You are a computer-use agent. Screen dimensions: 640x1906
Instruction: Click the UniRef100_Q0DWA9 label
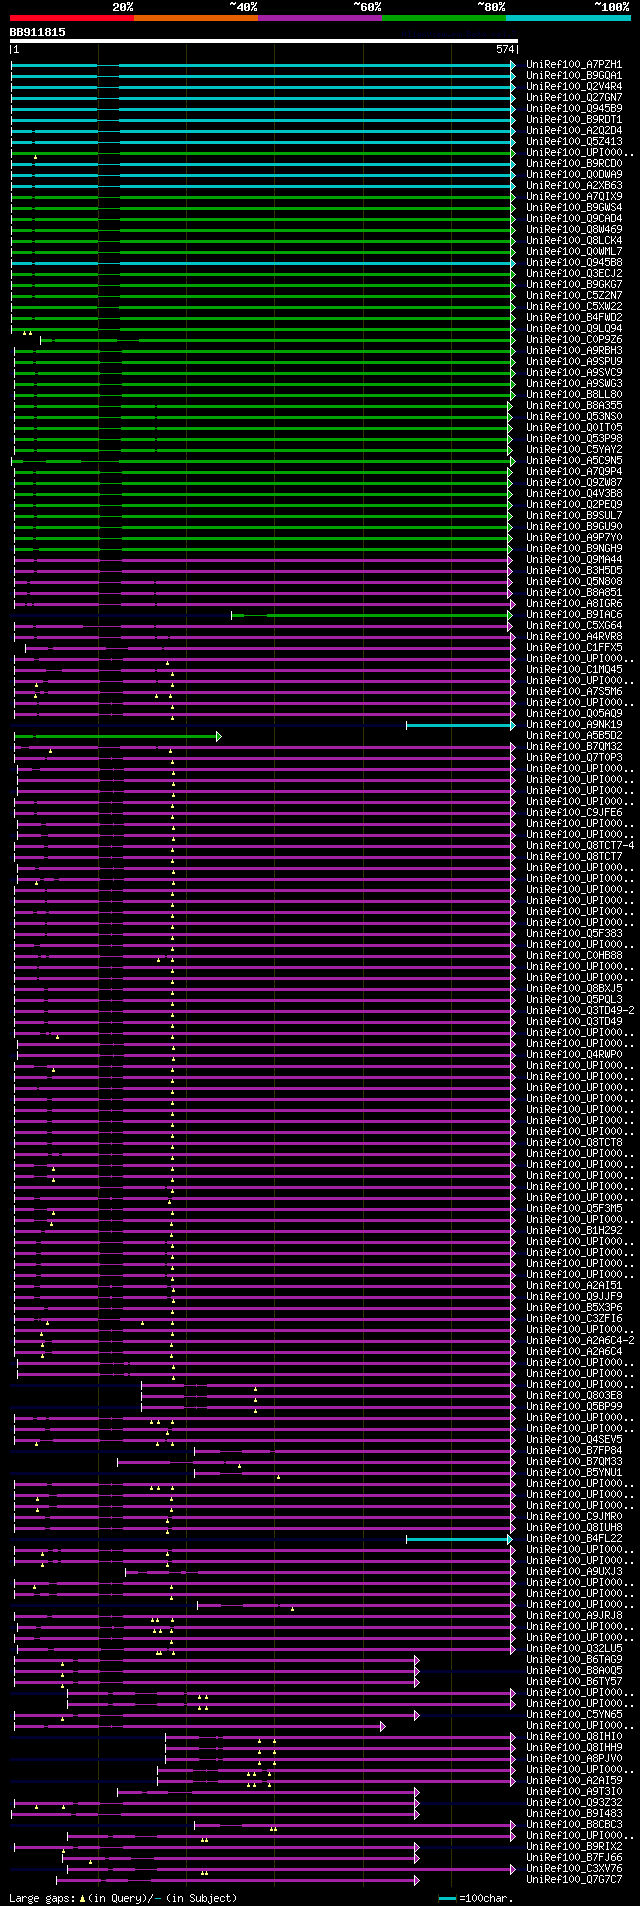[x=574, y=174]
